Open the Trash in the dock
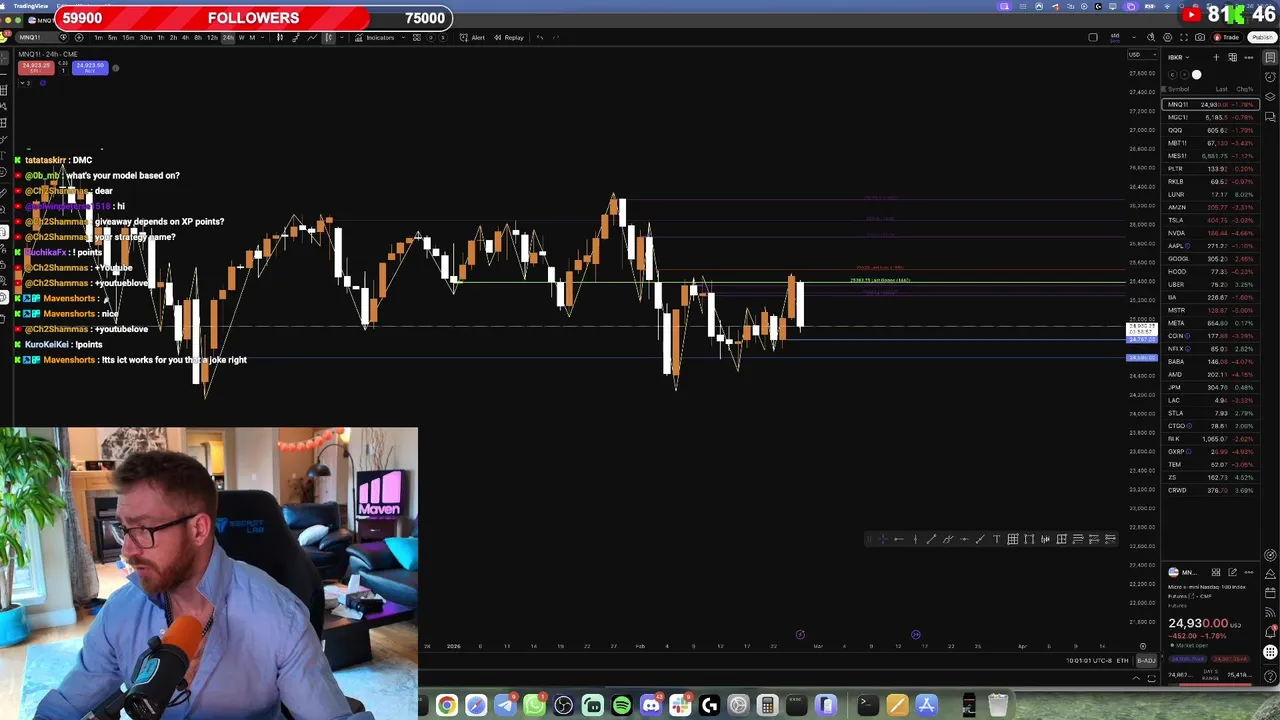Viewport: 1280px width, 720px height. click(x=997, y=705)
